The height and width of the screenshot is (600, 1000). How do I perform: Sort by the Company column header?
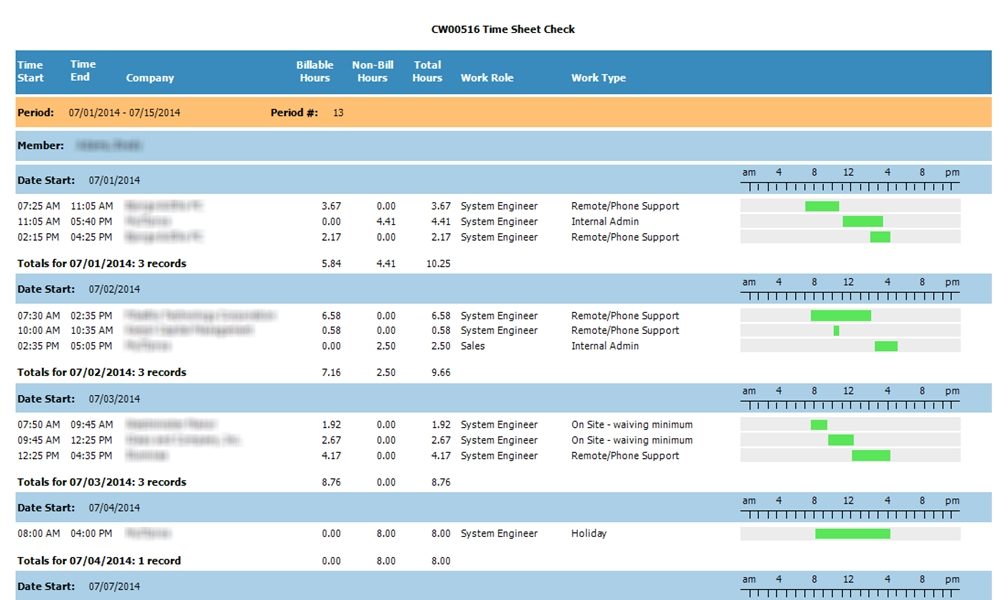click(x=148, y=78)
